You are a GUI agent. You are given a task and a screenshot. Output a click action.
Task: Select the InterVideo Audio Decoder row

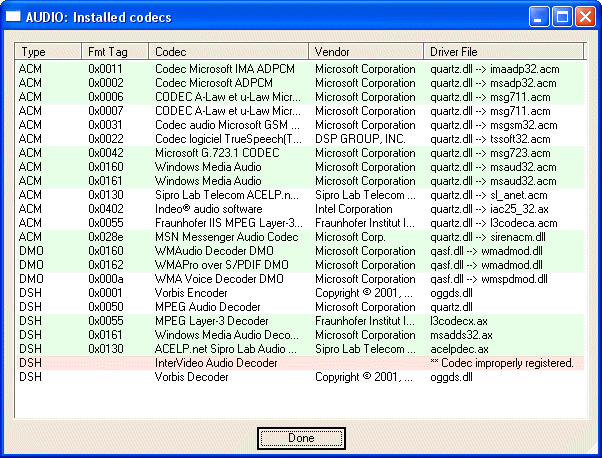tap(300, 363)
